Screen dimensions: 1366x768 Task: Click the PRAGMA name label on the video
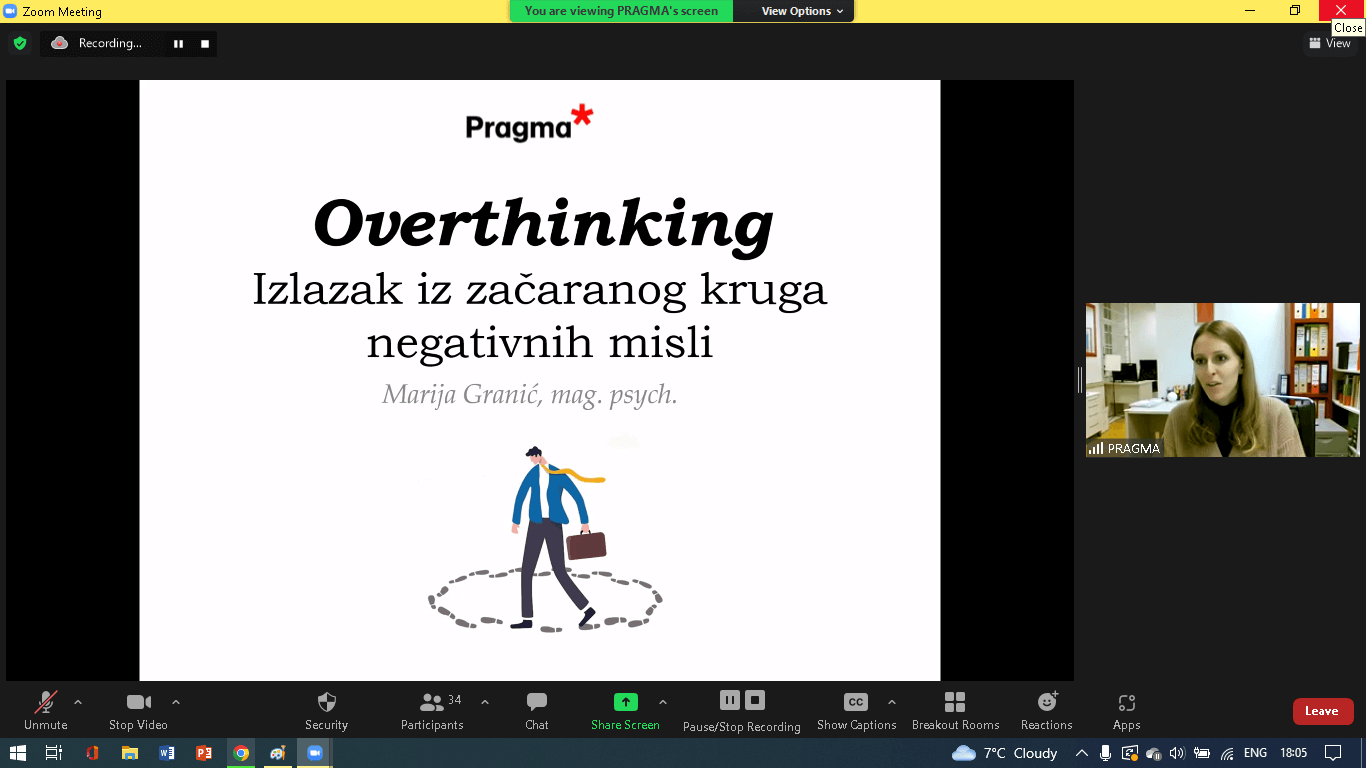click(1134, 449)
